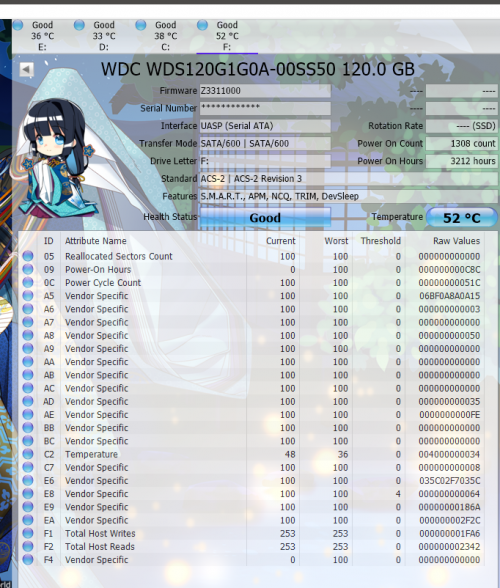Select the Reallocated Sectors Count row
This screenshot has width=500, height=588.
tap(251, 256)
